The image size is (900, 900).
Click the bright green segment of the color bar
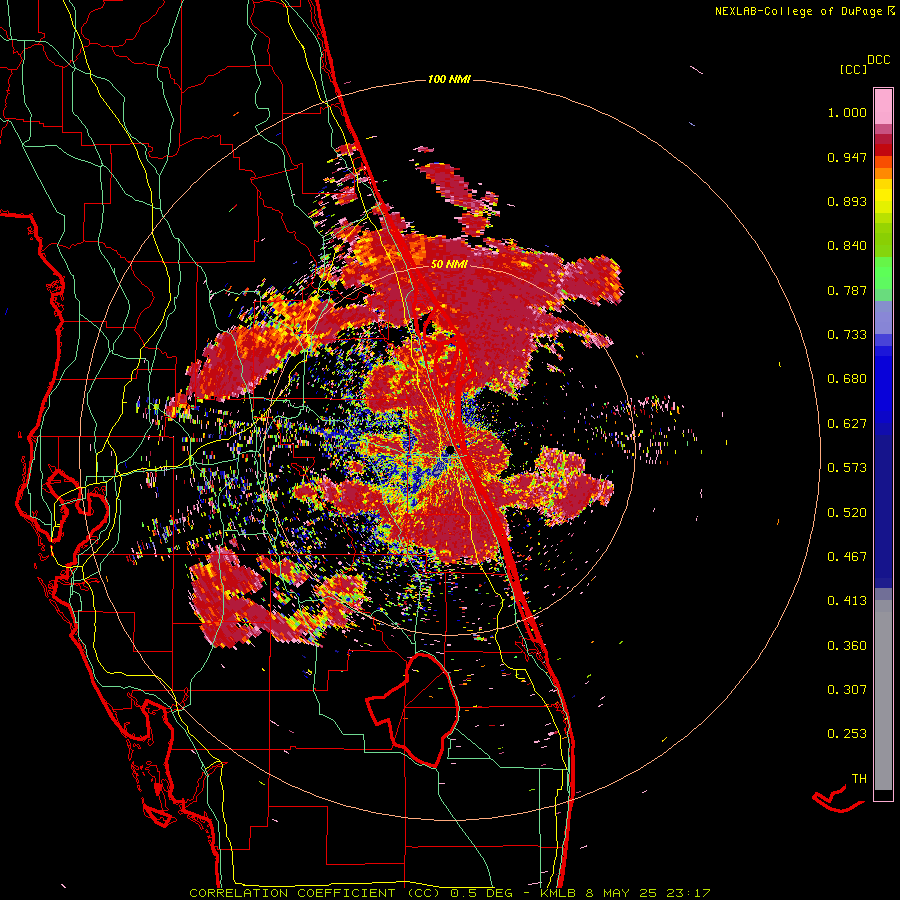pyautogui.click(x=883, y=273)
